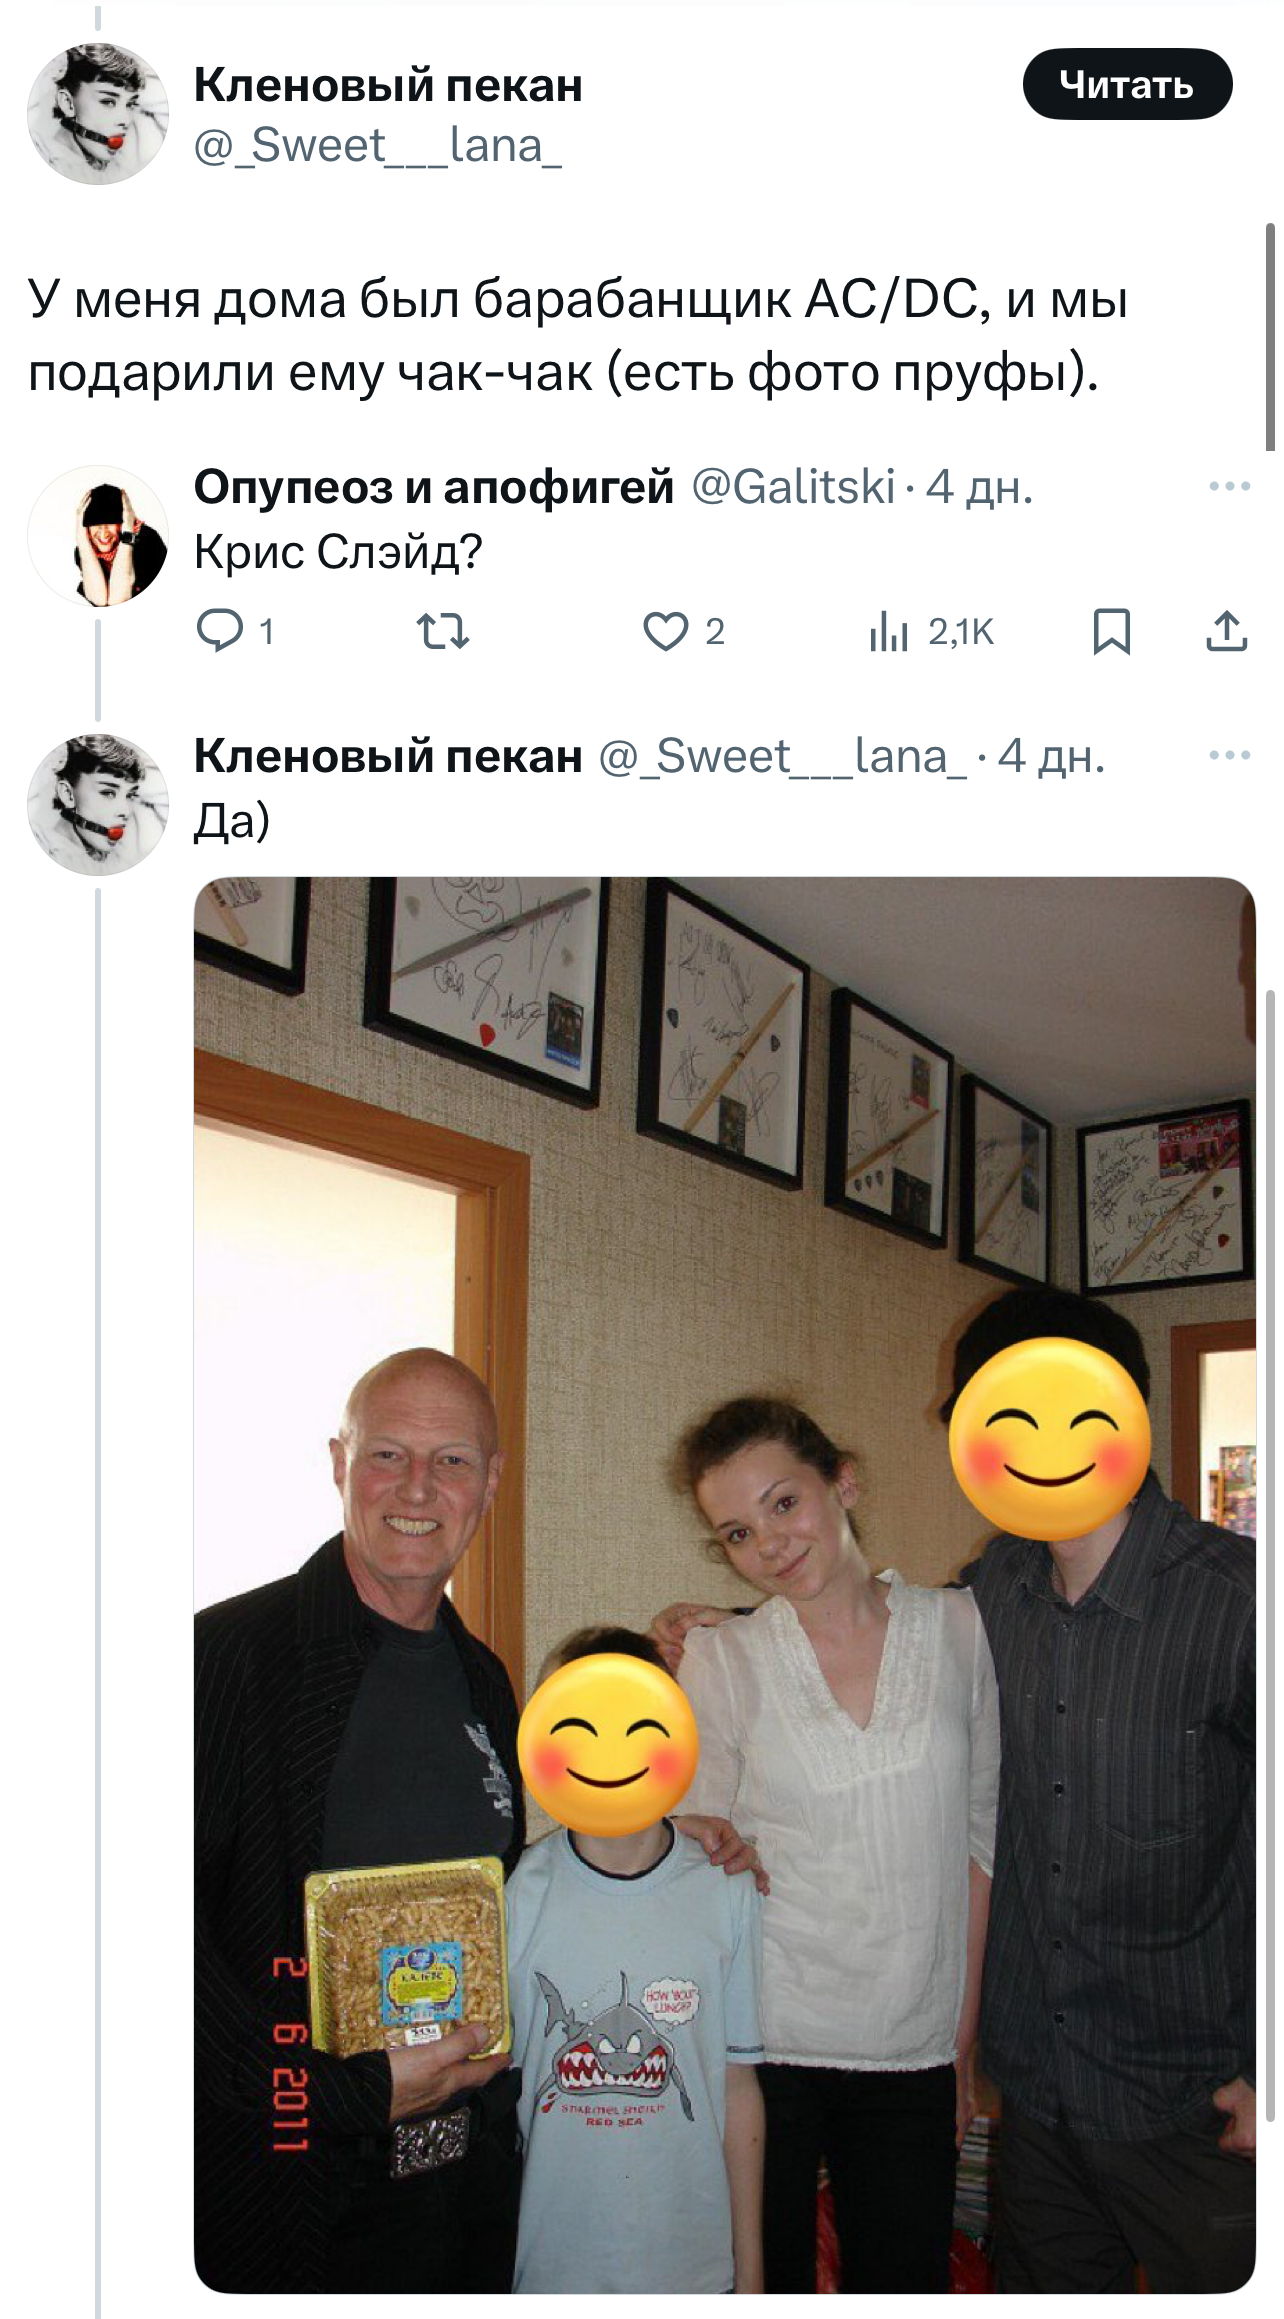Open the name Опупеоз и апофигей
The image size is (1284, 2319).
[434, 487]
